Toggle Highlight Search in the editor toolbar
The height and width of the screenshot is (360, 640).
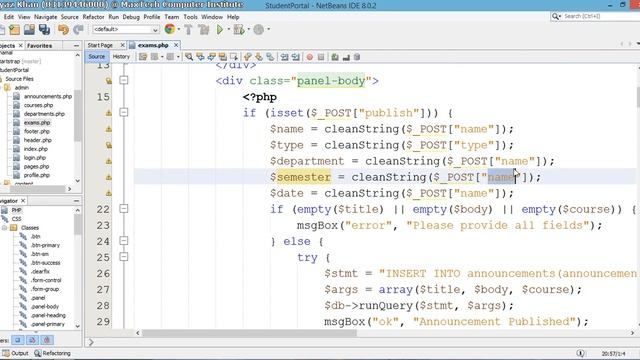tap(222, 57)
